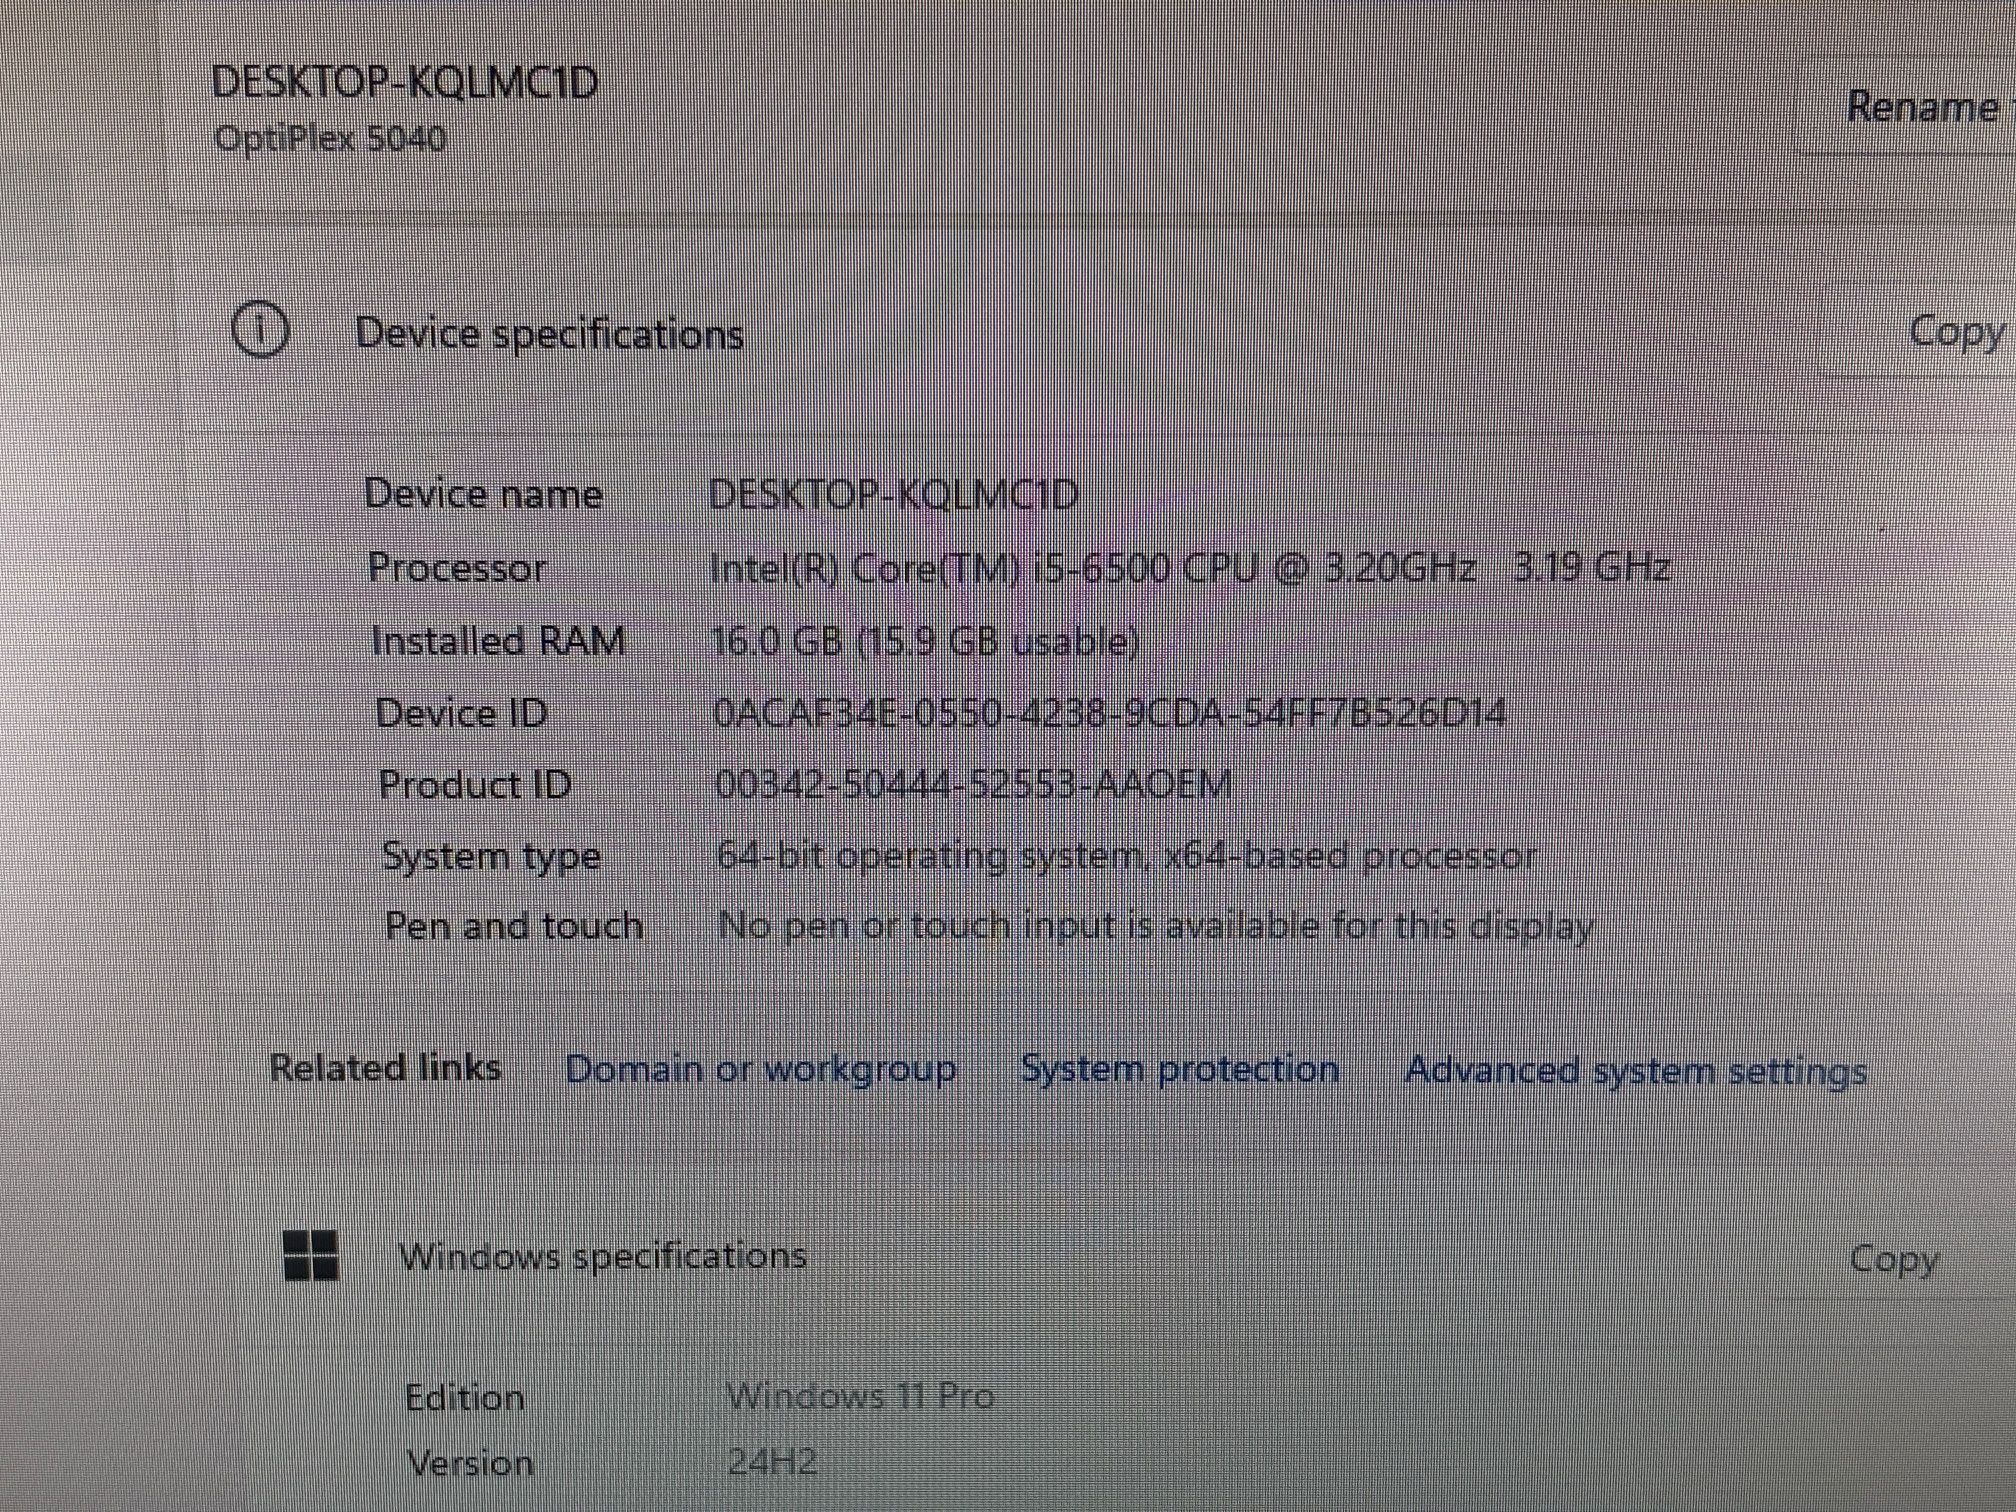The image size is (2016, 1512).
Task: Click the Windows logo icon
Action: point(311,1254)
